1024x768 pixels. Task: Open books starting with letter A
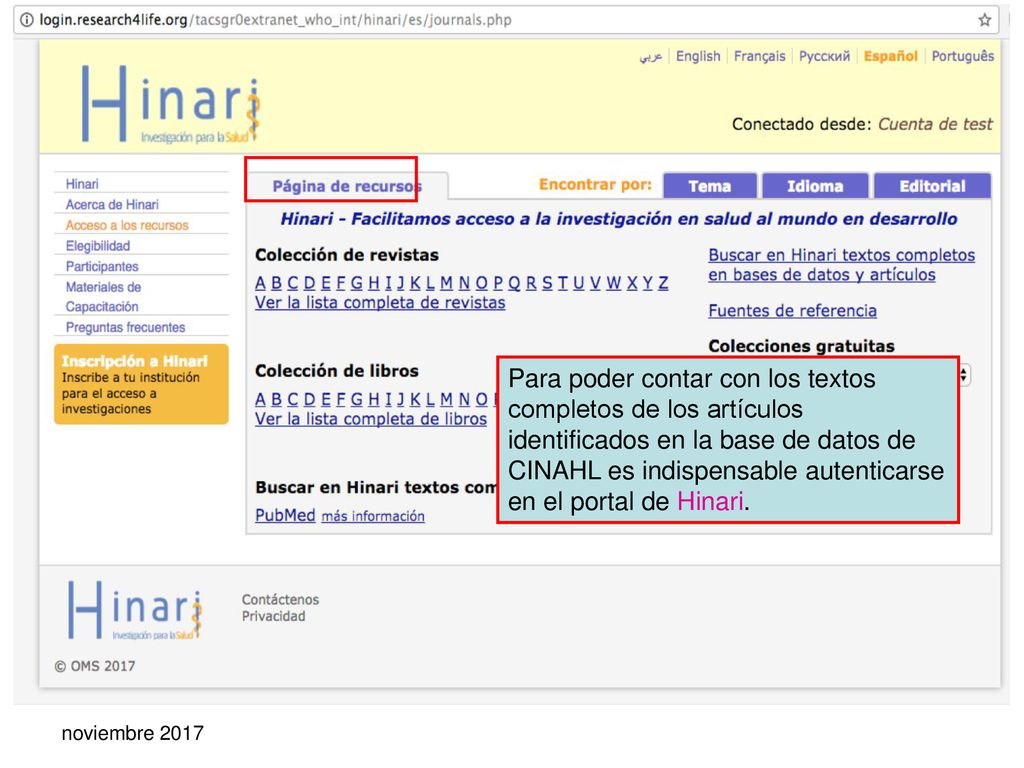261,400
